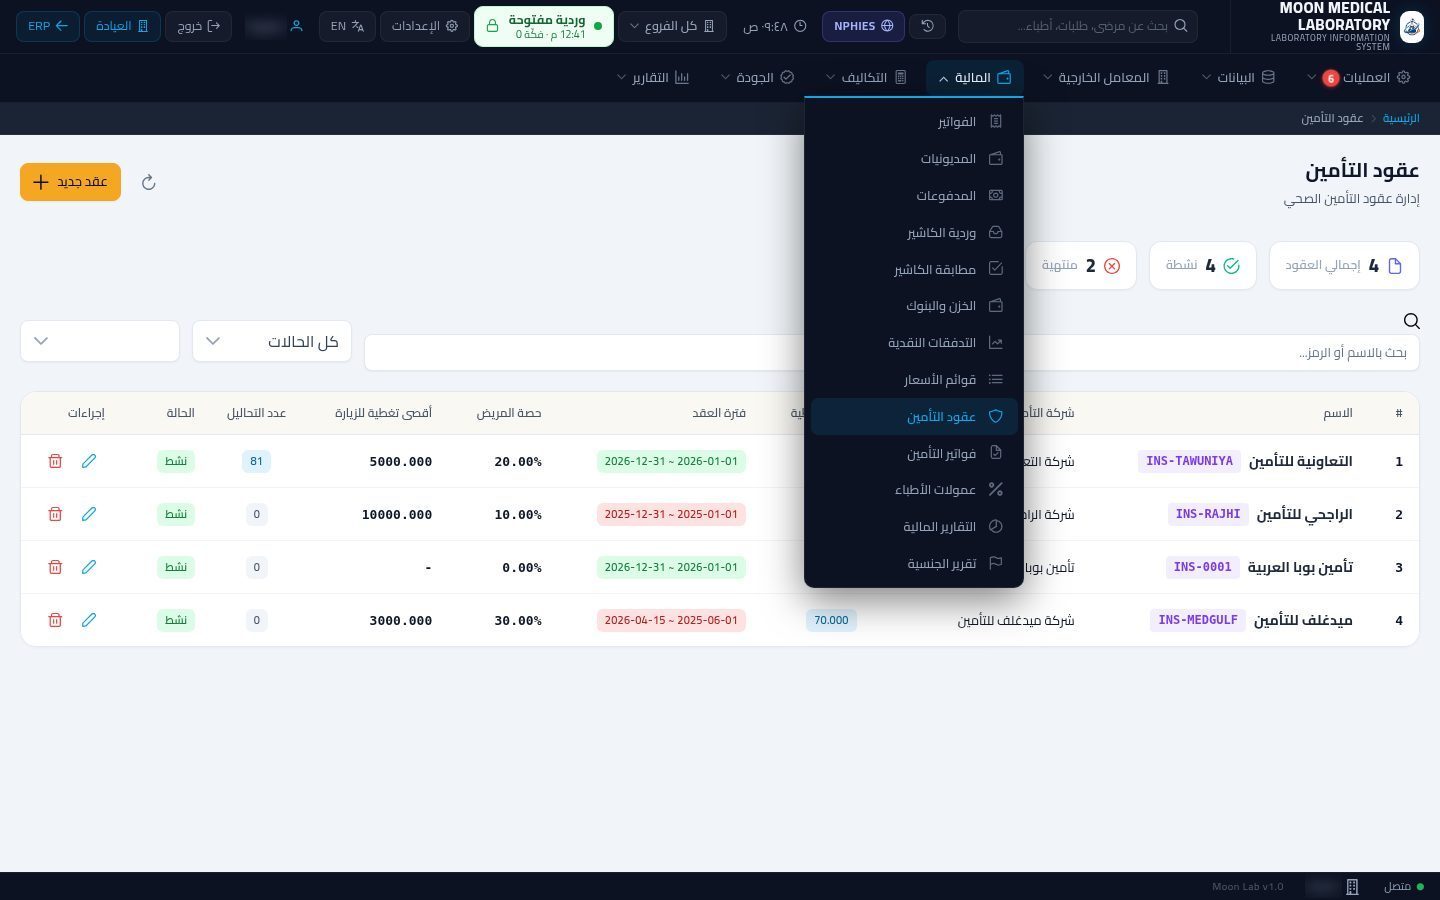
Task: Open تقرير الجنسية menu entry
Action: point(914,564)
